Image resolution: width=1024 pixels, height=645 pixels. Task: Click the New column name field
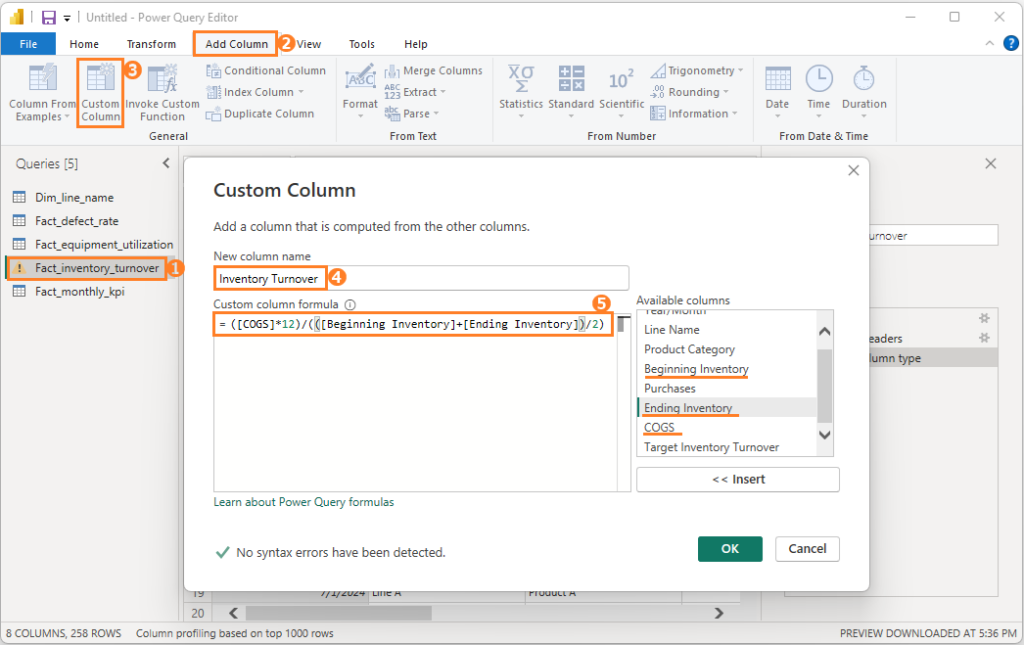421,279
